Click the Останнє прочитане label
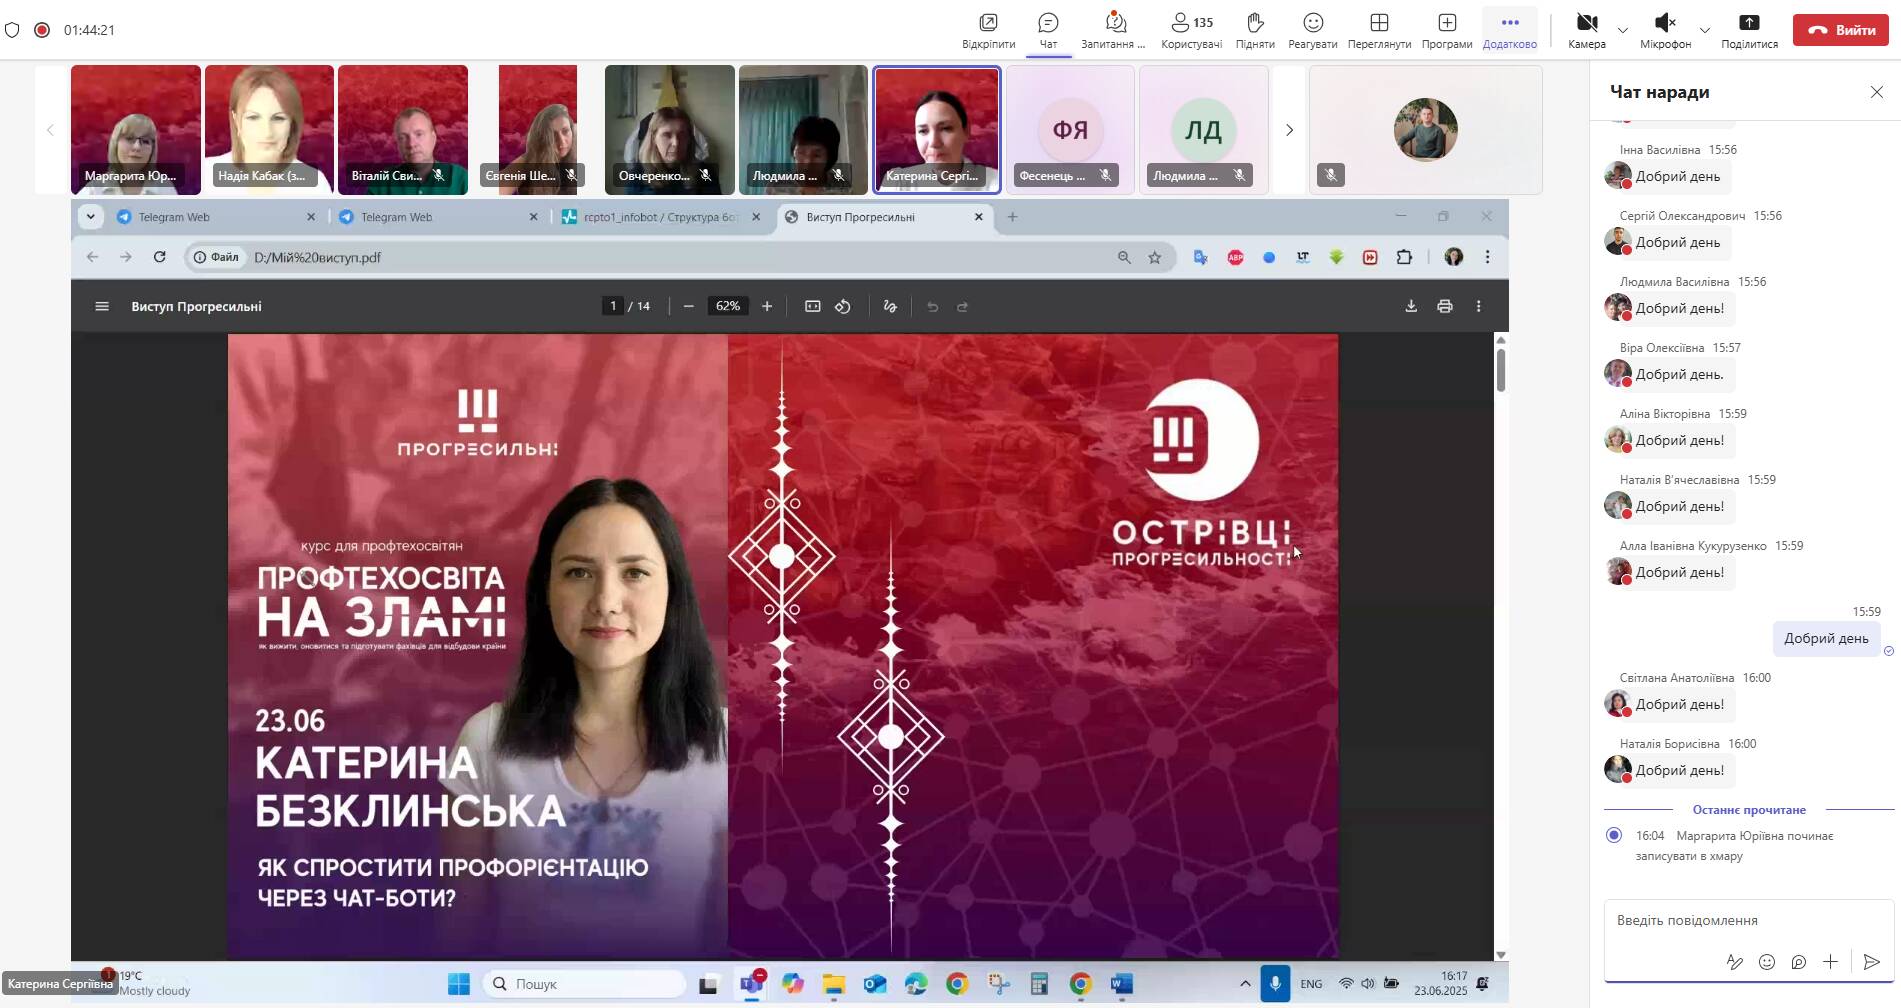 [x=1749, y=810]
